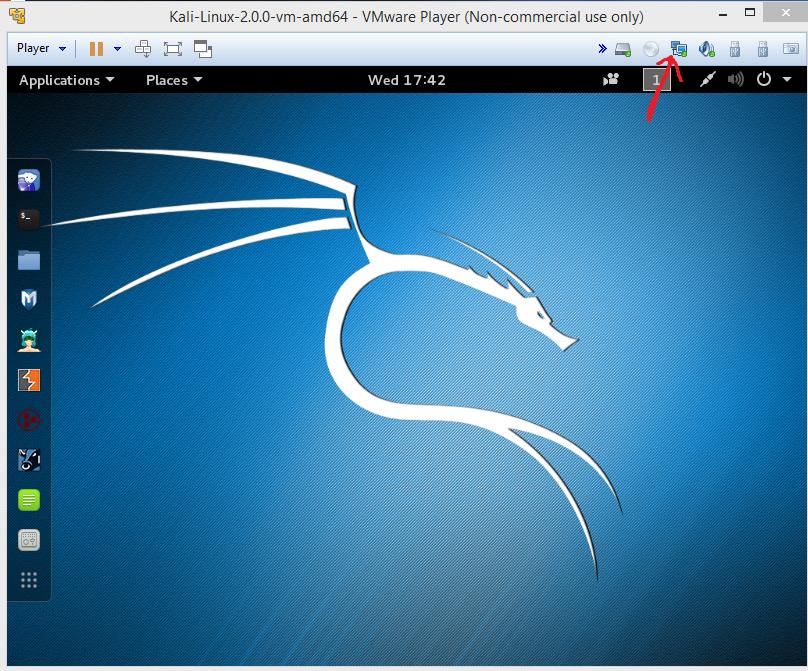Suspend the virtual machine with the pause button
Screen dimensions: 808x671
(x=96, y=48)
